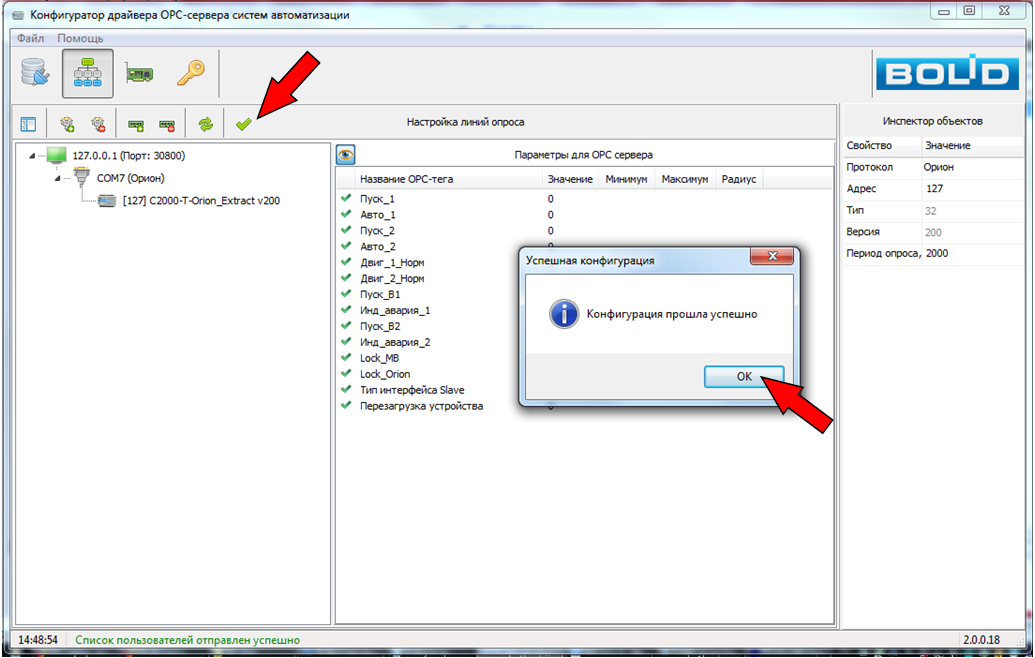Screen dimensions: 1035x658
Task: Click the green refresh arrows icon
Action: click(x=205, y=124)
